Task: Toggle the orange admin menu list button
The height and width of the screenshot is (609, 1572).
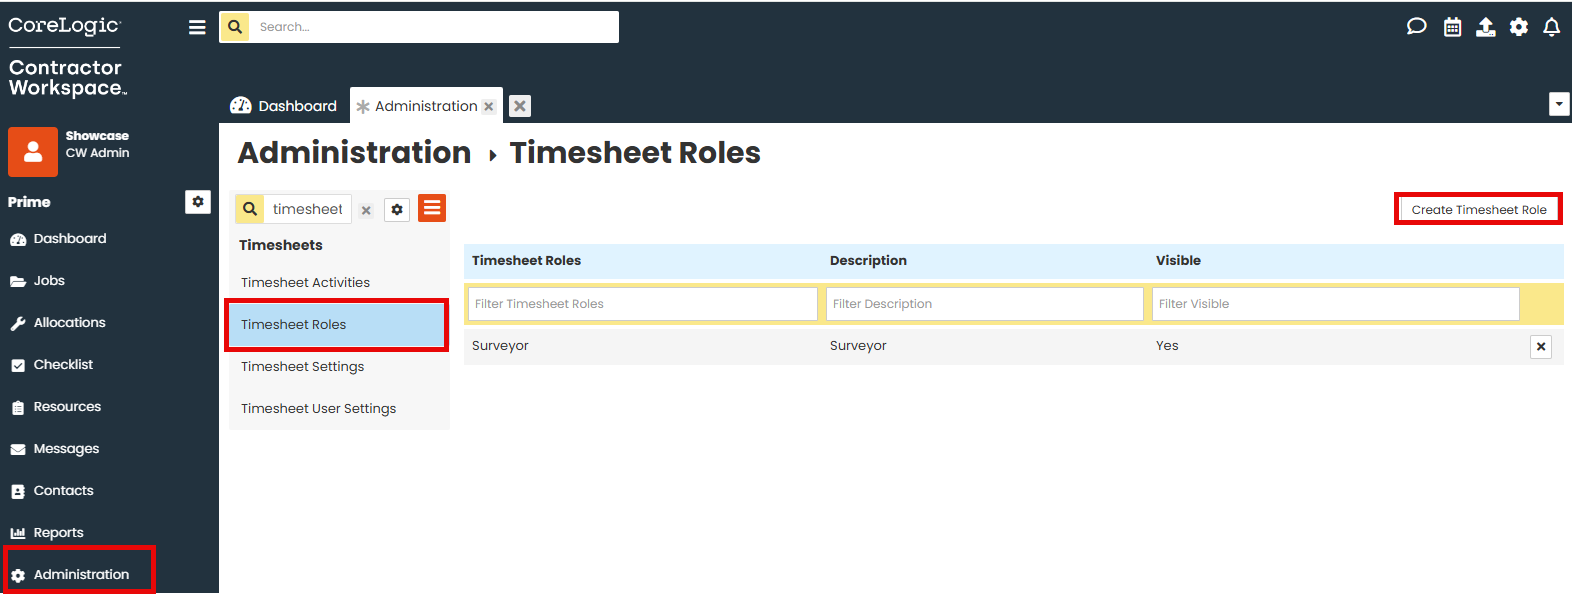Action: coord(432,208)
